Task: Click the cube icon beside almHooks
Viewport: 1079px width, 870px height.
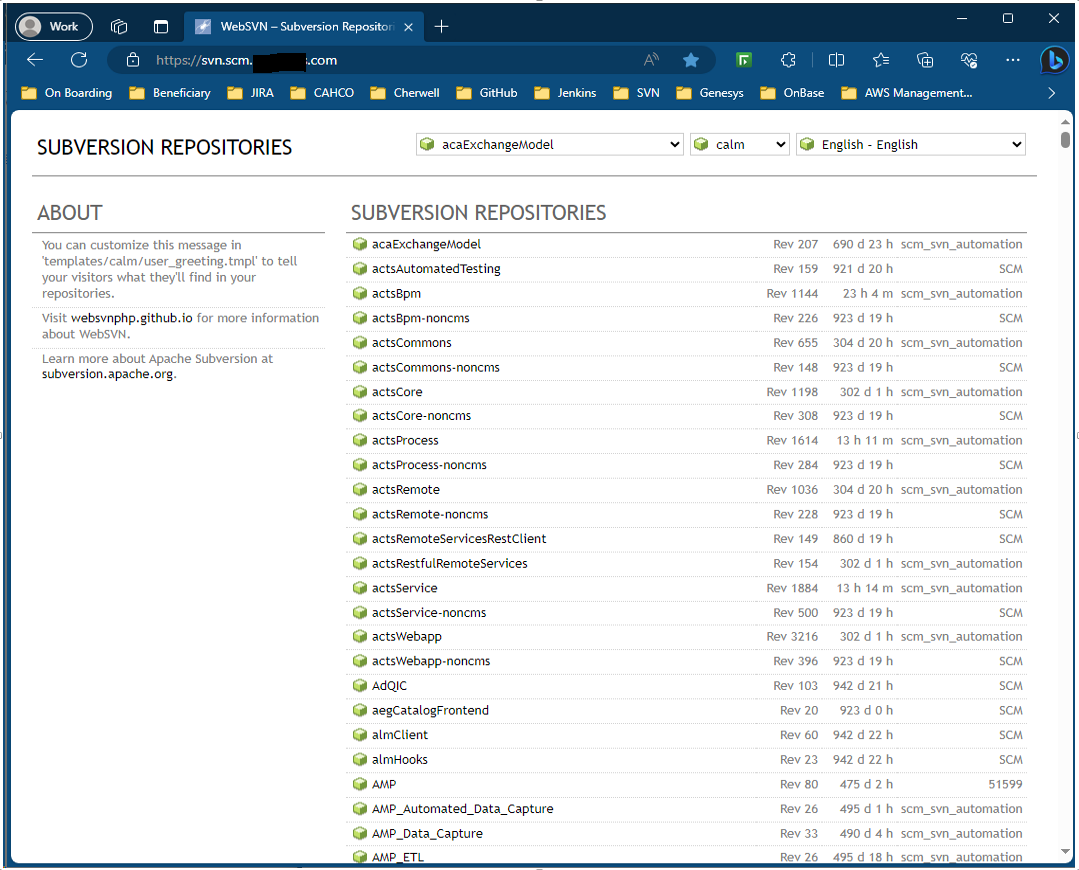Action: [359, 759]
